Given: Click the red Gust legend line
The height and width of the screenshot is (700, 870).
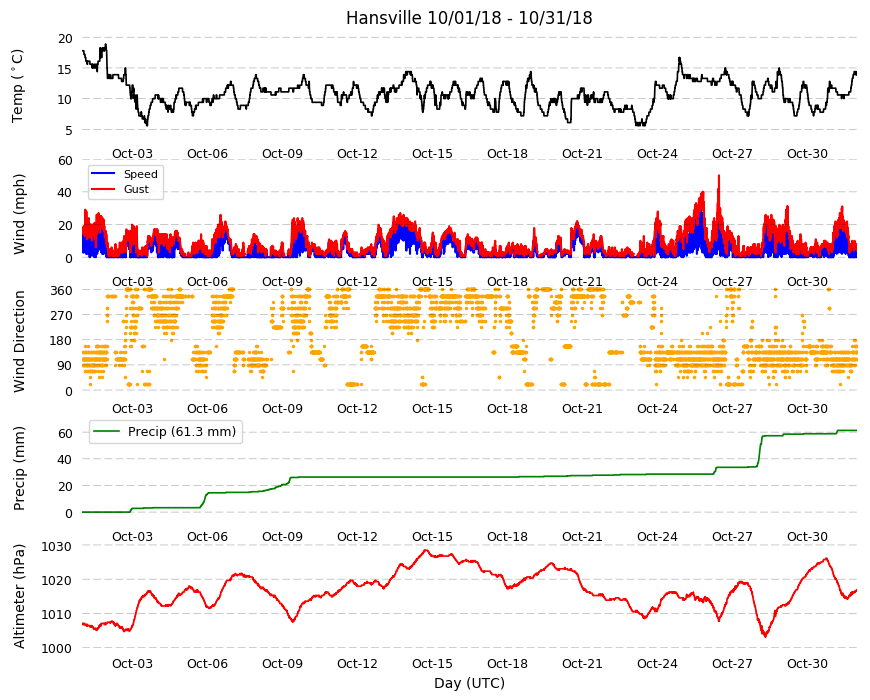Looking at the screenshot, I should (x=103, y=189).
